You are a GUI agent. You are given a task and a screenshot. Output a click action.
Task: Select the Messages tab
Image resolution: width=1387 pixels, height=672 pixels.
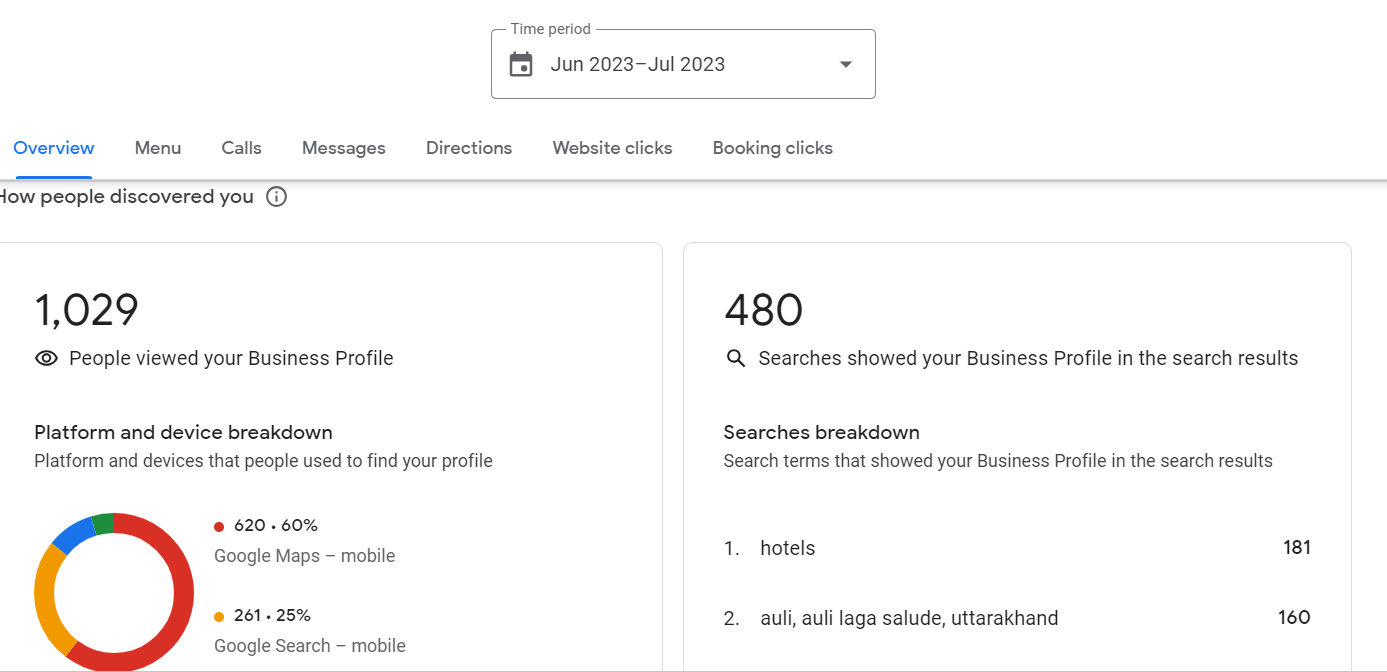[x=344, y=148]
